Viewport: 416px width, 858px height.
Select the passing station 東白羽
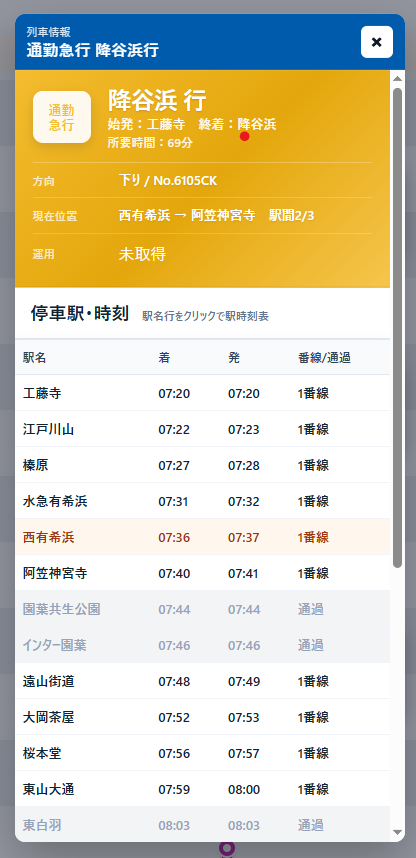pyautogui.click(x=203, y=824)
